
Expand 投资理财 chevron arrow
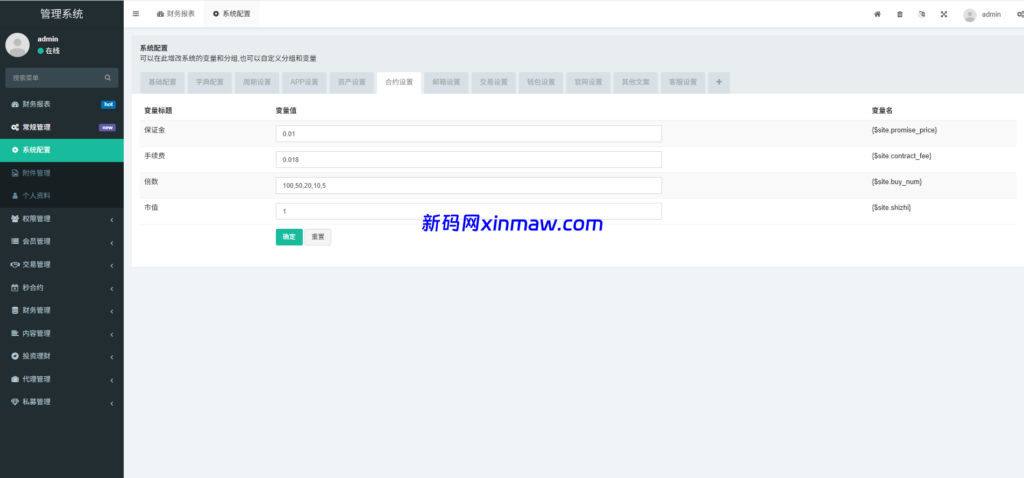pos(112,357)
